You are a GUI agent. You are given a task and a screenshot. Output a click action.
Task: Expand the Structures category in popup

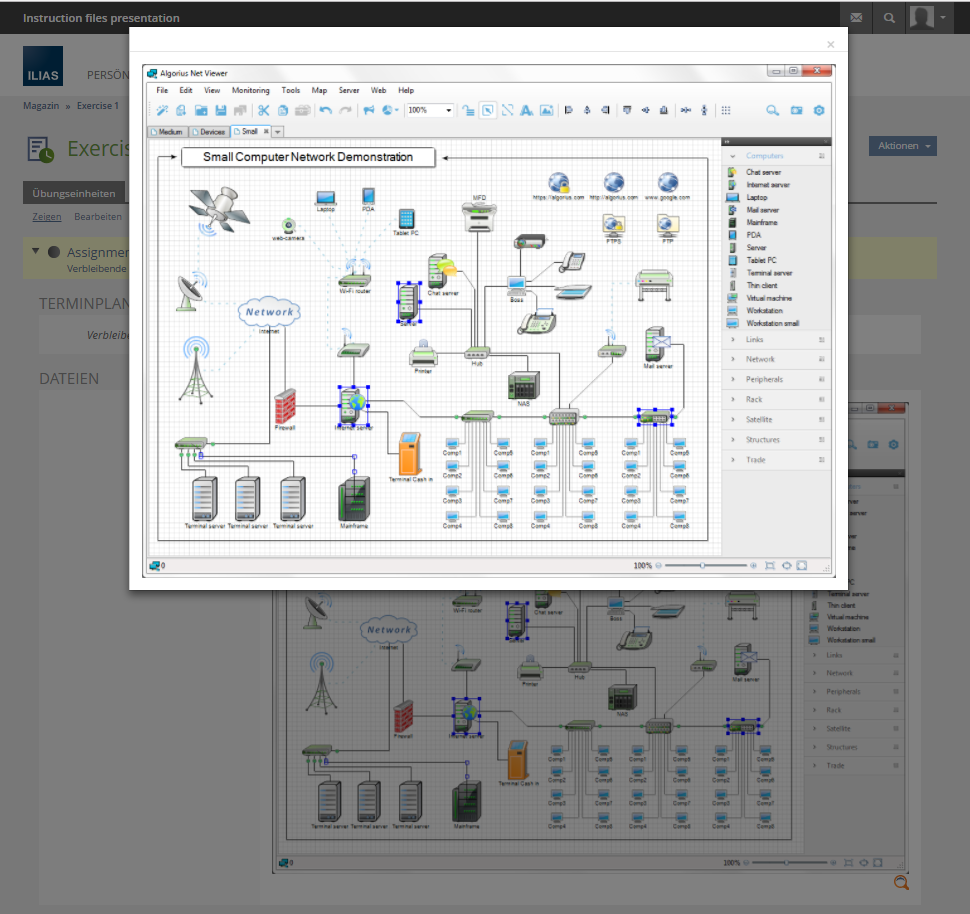click(x=776, y=440)
